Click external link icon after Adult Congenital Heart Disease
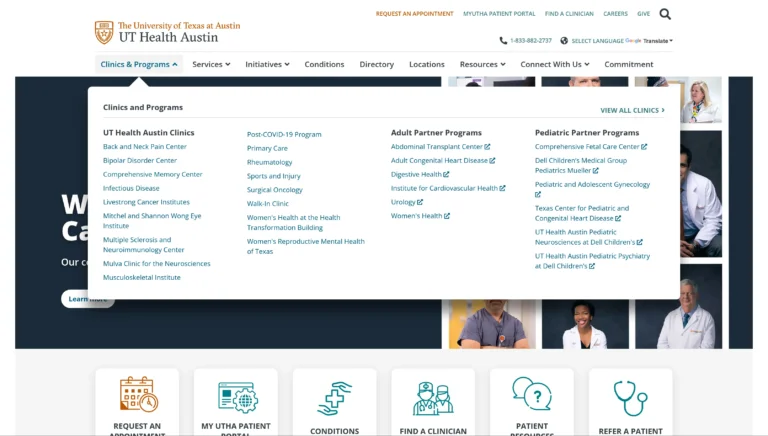 coord(492,160)
